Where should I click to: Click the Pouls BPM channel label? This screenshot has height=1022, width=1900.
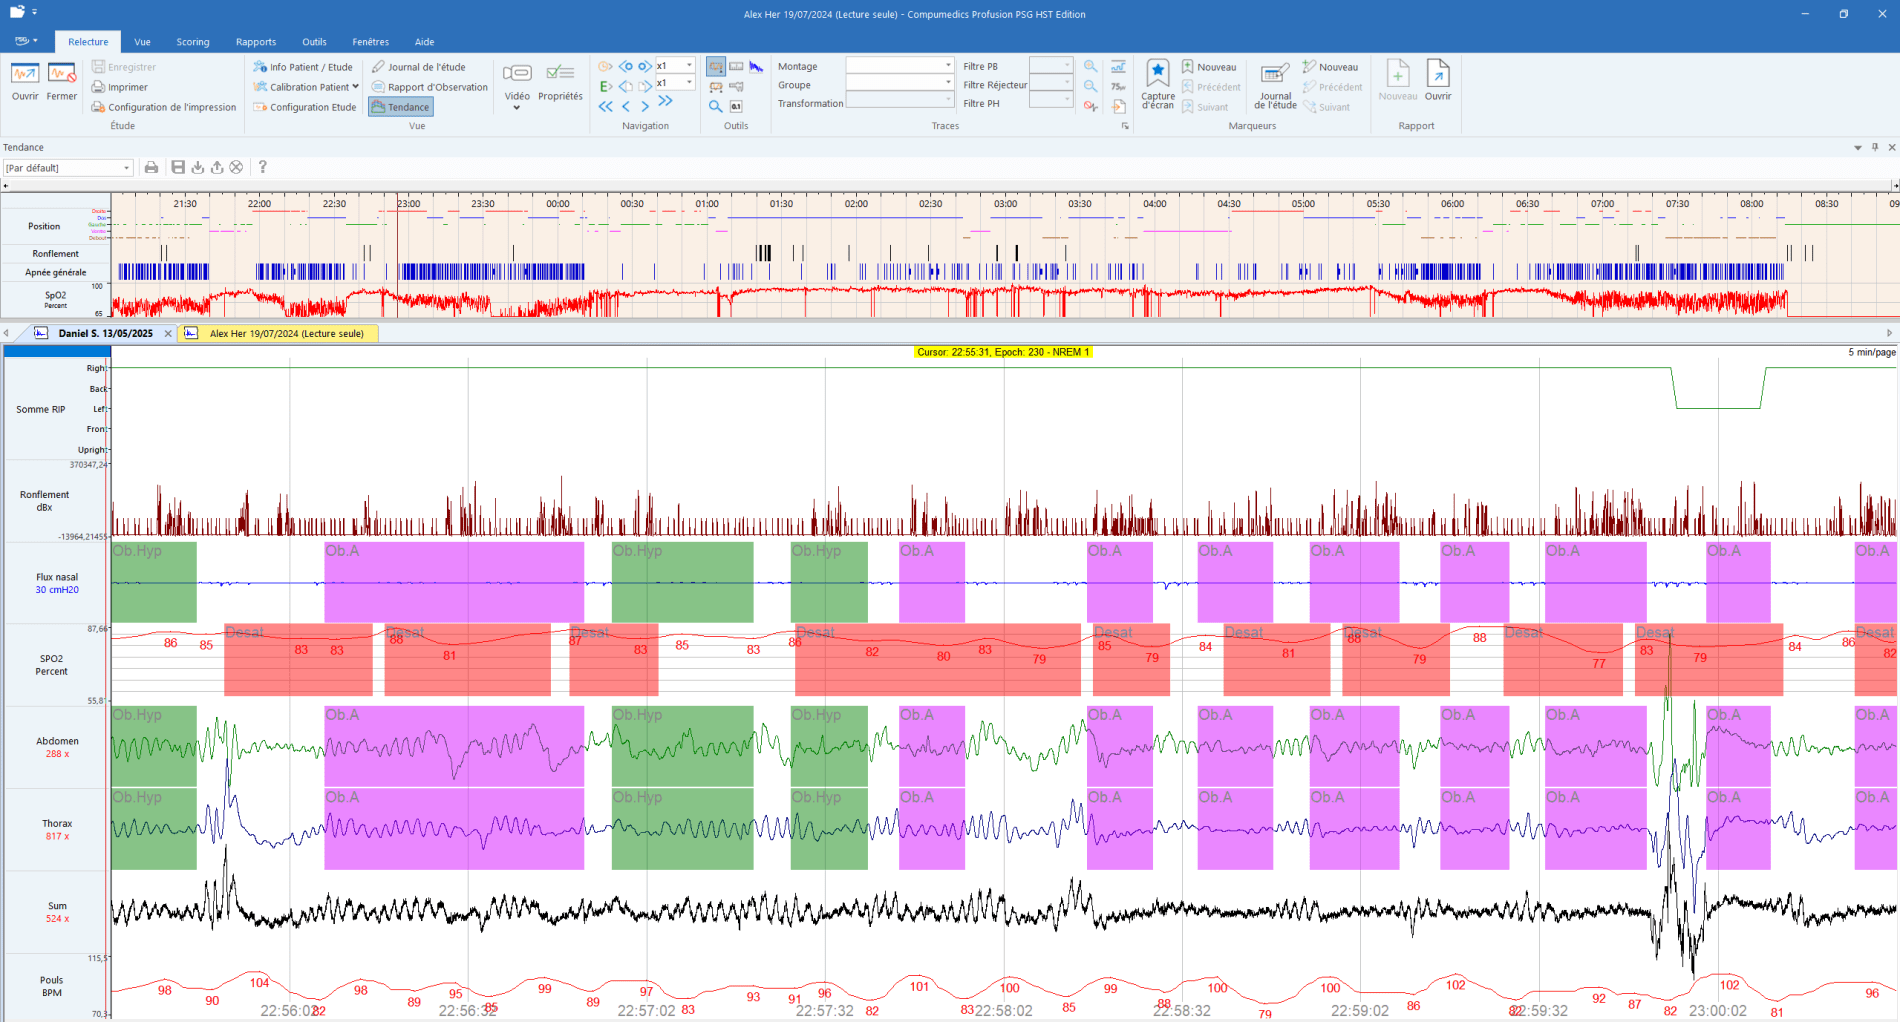[x=52, y=986]
